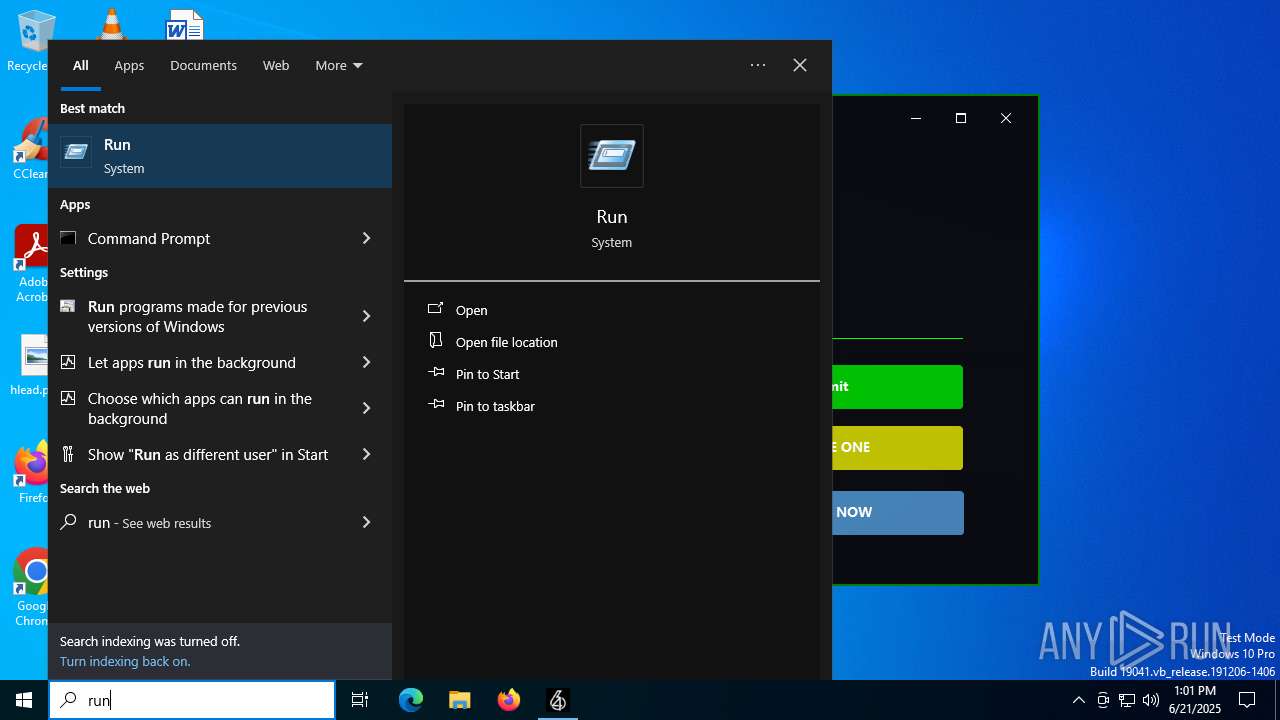1280x720 pixels.
Task: Click icon beside Run programs made for previous versions
Action: (68, 306)
